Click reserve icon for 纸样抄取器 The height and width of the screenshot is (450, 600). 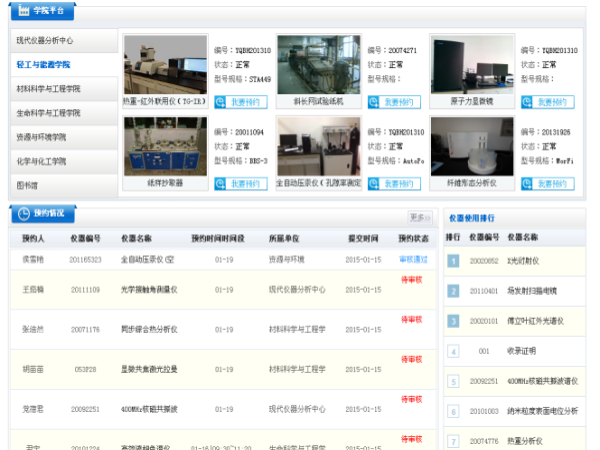[x=220, y=184]
